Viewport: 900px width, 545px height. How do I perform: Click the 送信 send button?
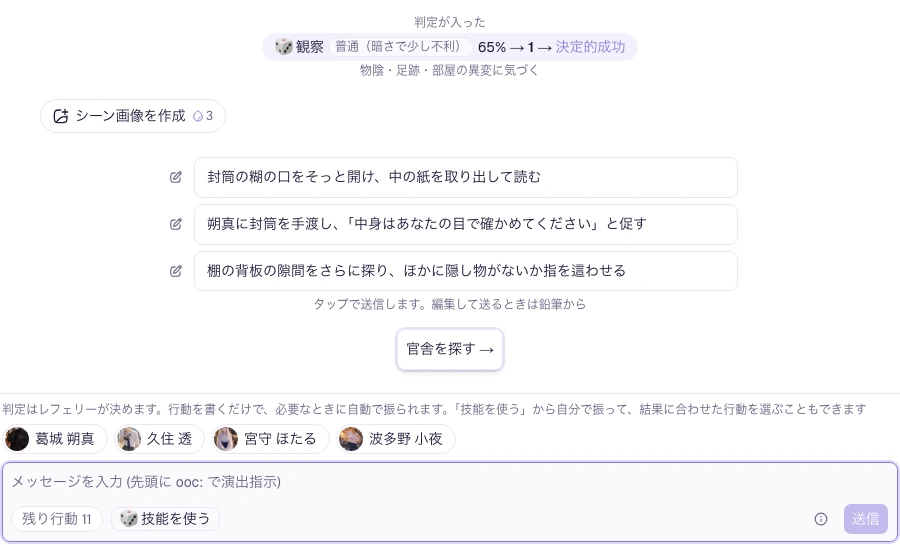[866, 519]
